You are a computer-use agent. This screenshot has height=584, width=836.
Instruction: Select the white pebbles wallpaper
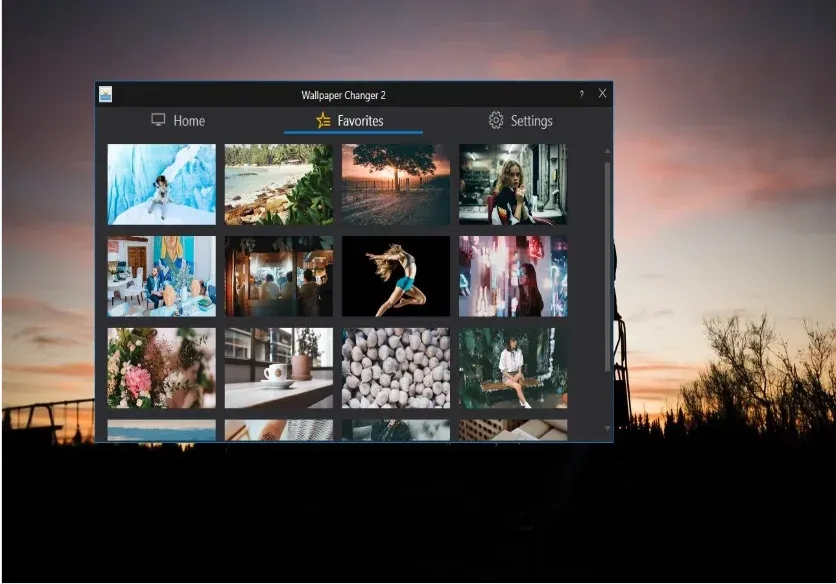tap(396, 368)
